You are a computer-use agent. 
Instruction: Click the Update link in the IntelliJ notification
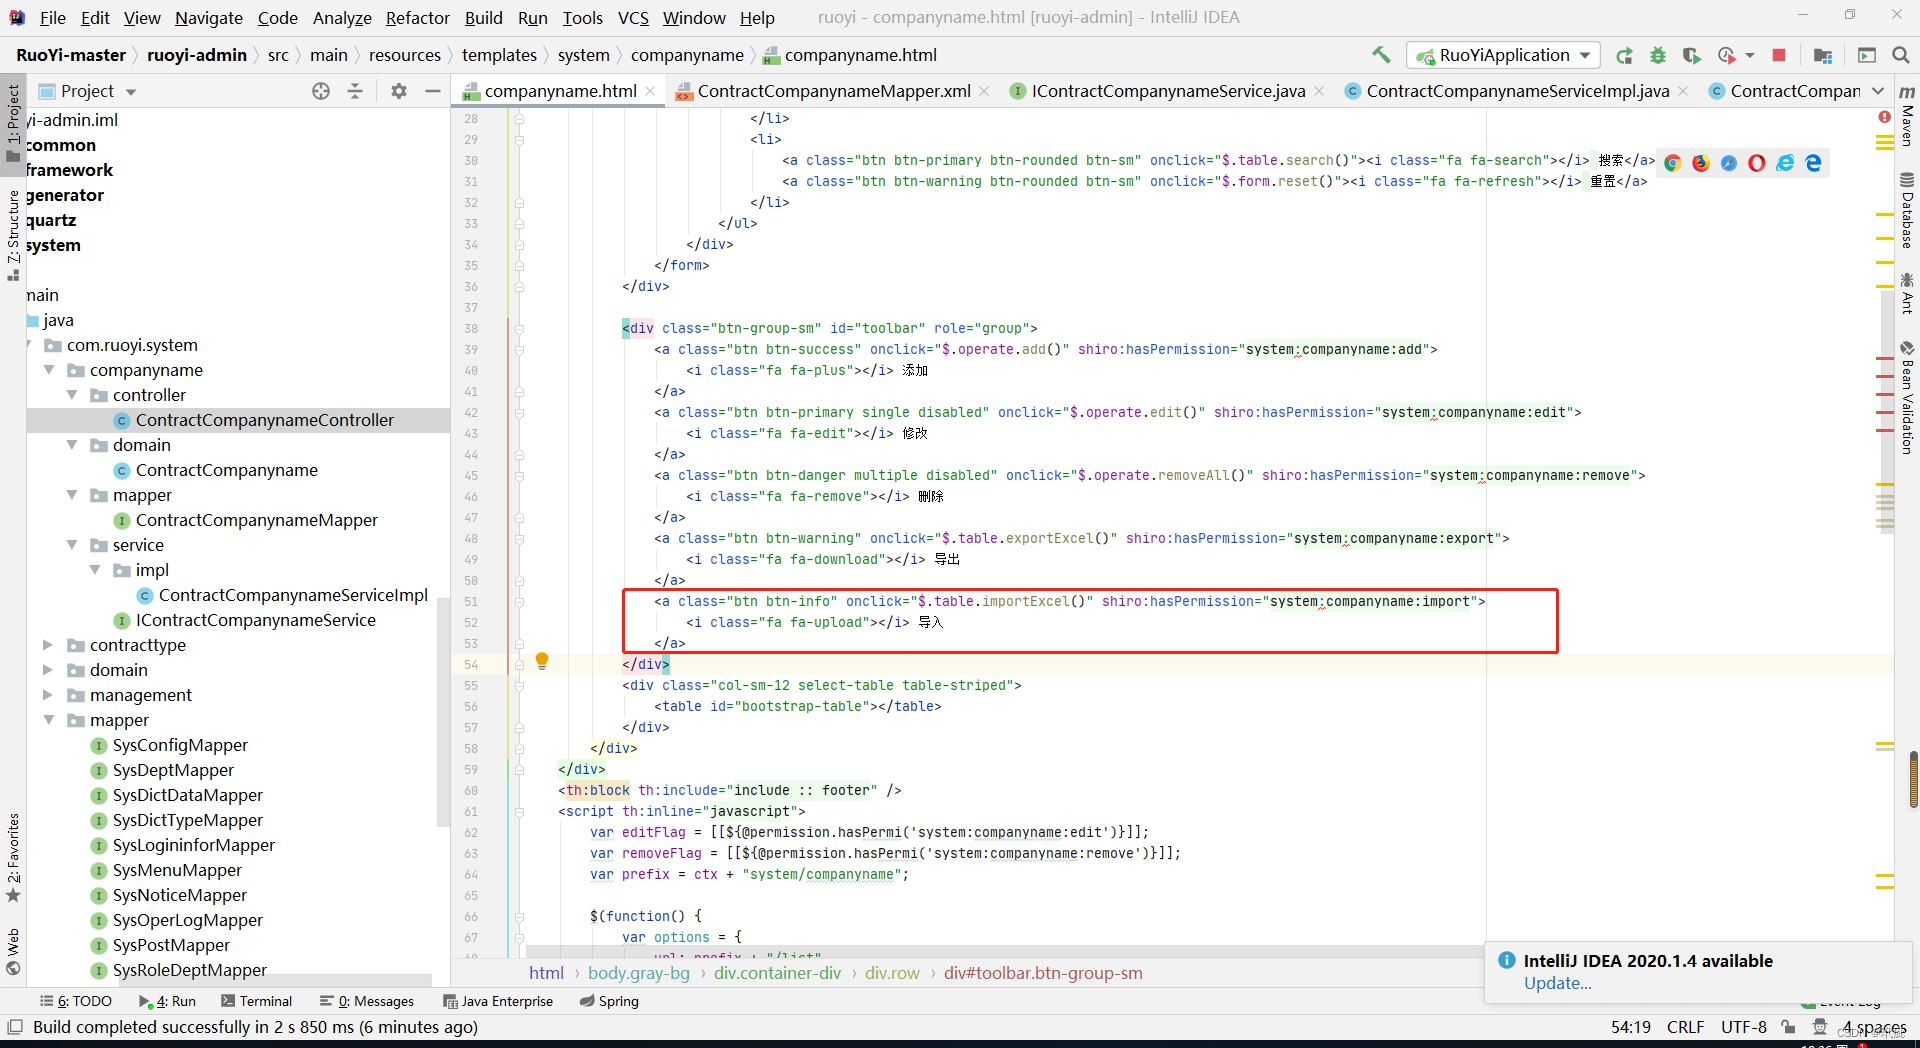tap(1557, 983)
